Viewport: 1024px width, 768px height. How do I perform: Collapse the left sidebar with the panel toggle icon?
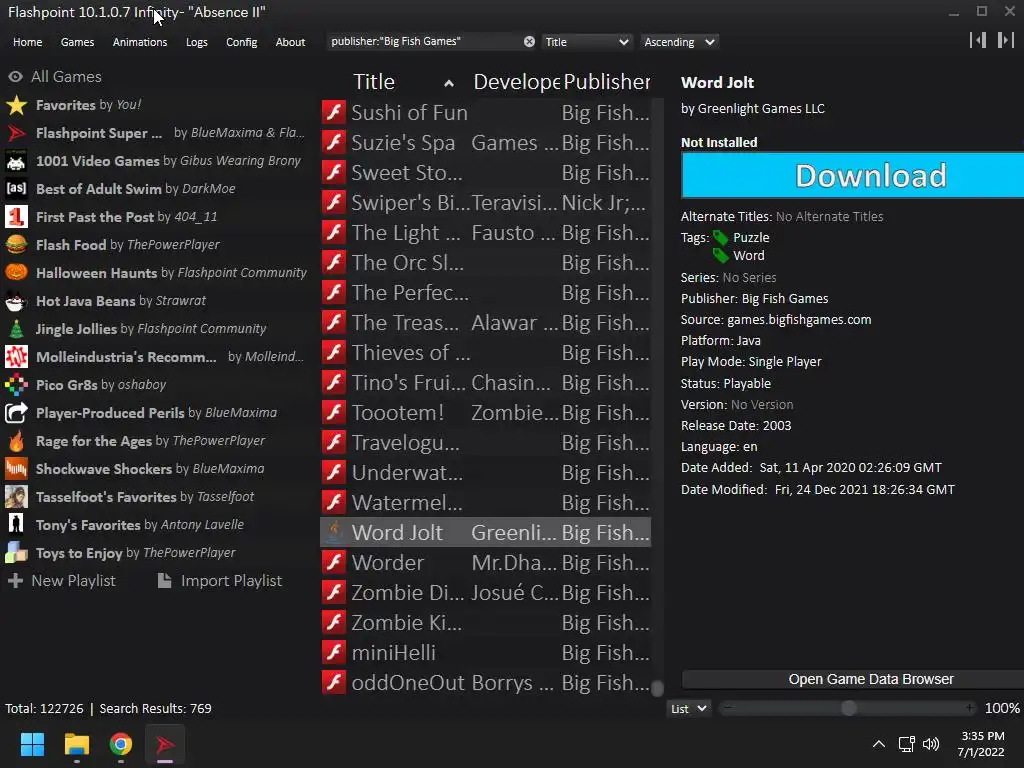(x=978, y=40)
